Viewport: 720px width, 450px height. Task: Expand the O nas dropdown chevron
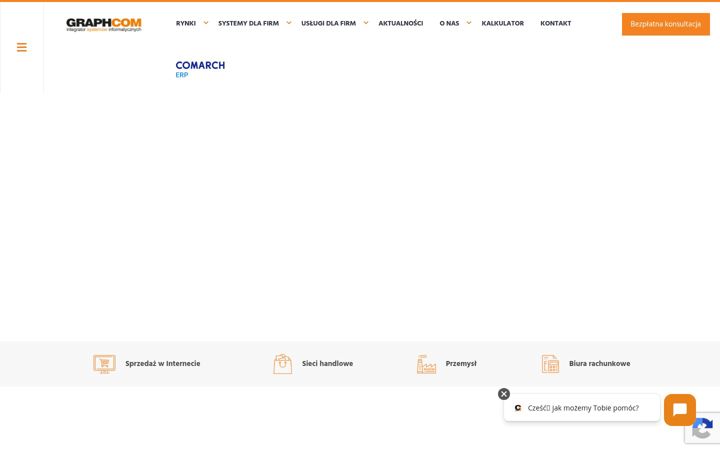click(468, 22)
